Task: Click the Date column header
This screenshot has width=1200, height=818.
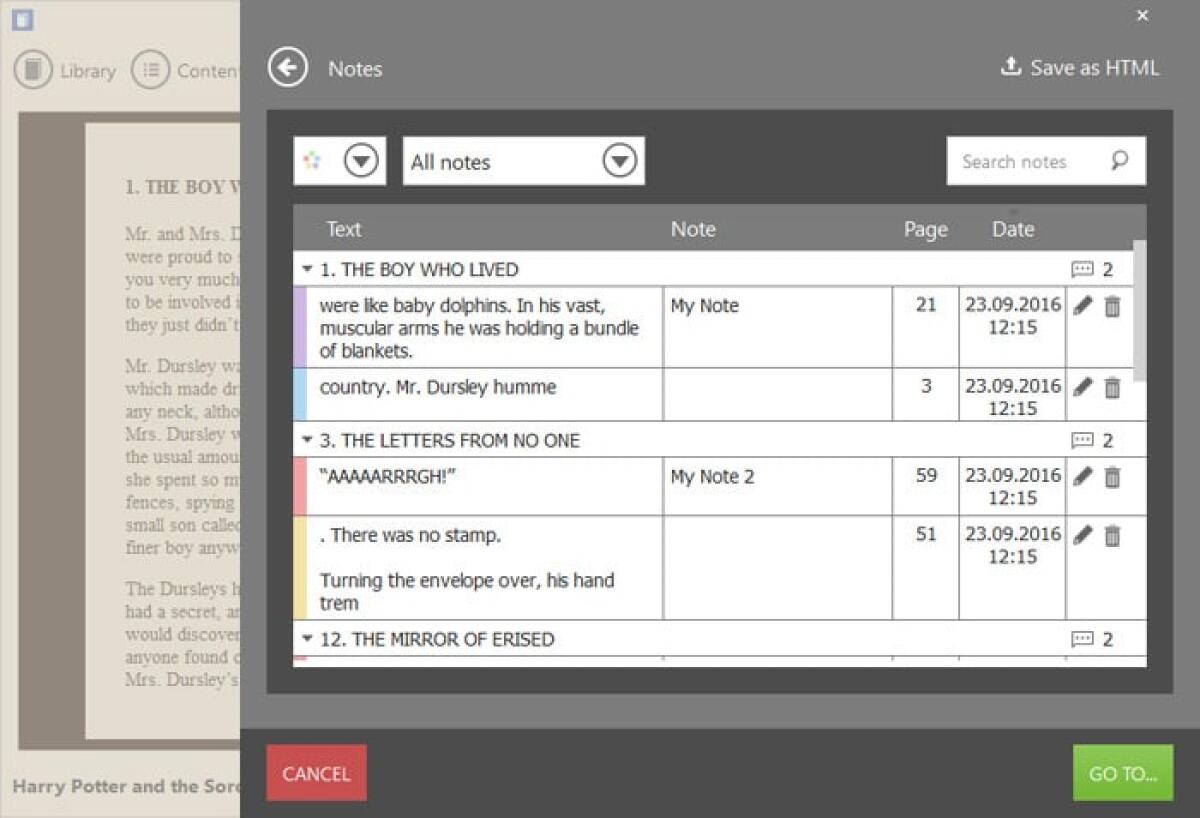Action: [x=1013, y=229]
